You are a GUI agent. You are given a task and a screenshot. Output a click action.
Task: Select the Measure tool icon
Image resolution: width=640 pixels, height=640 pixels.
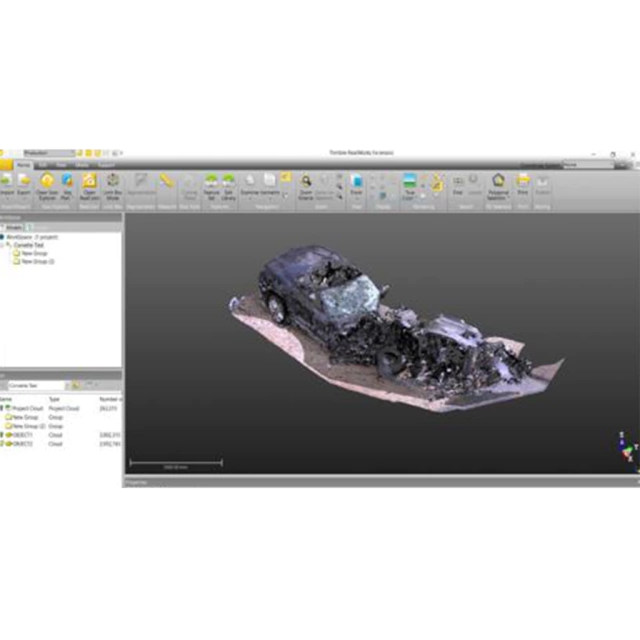[166, 181]
